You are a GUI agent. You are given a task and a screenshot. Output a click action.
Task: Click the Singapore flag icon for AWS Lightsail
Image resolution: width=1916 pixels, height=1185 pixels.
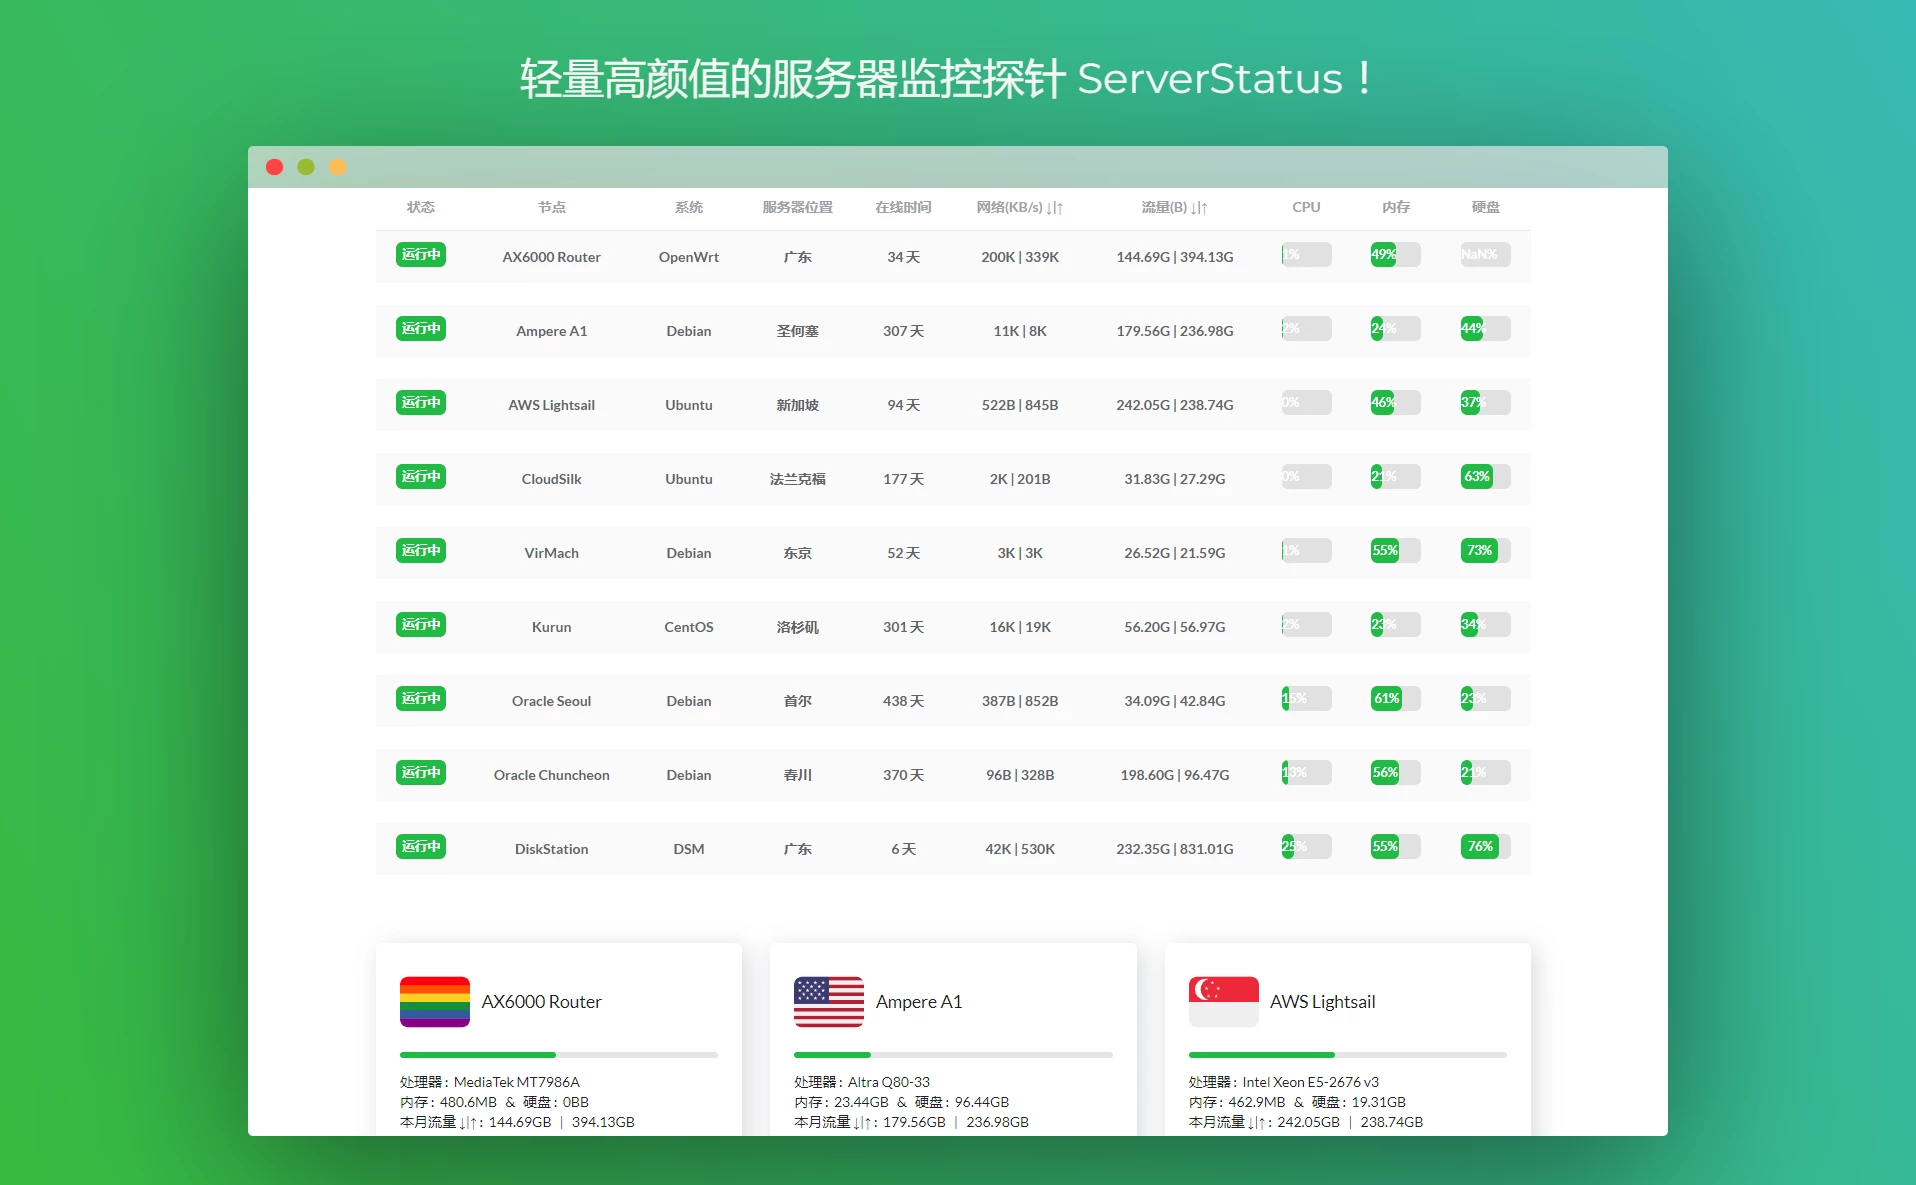click(x=1223, y=1001)
